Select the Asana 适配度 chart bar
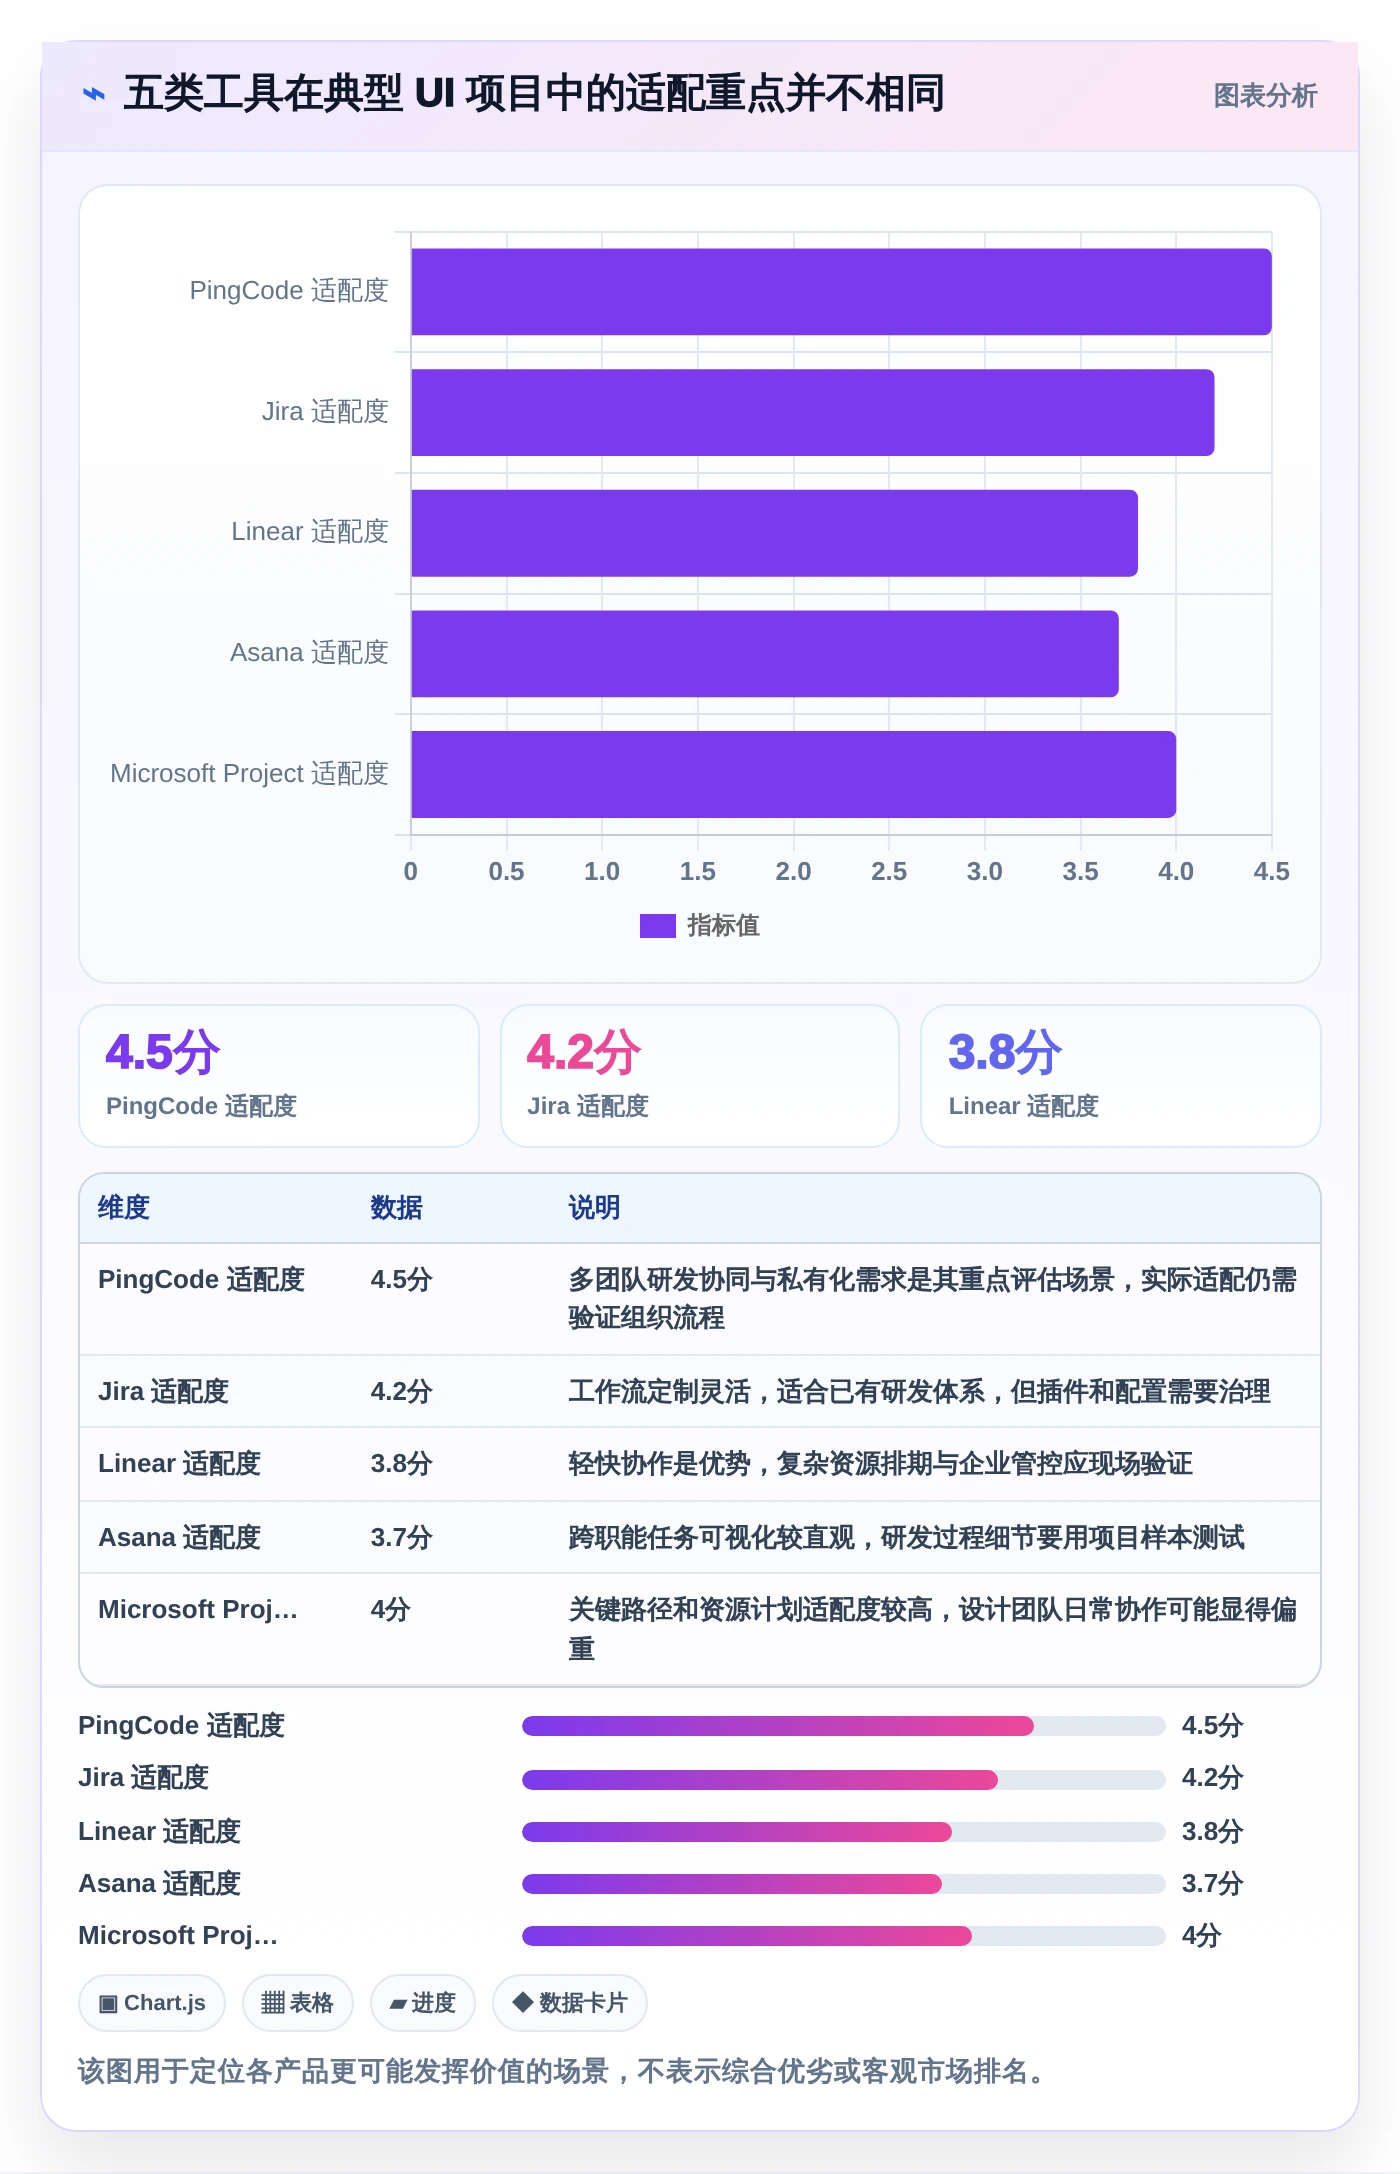Screen dimensions: 1400x2174 point(765,654)
